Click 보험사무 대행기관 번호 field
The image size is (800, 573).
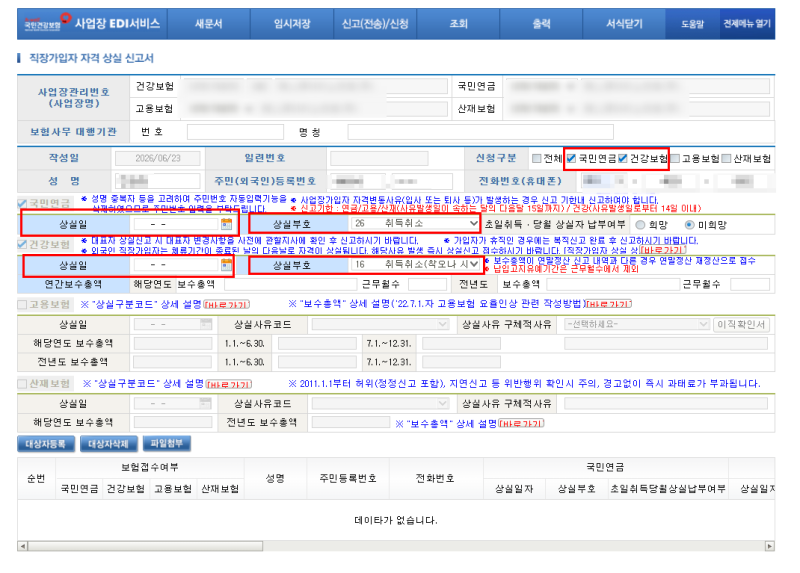pyautogui.click(x=235, y=132)
